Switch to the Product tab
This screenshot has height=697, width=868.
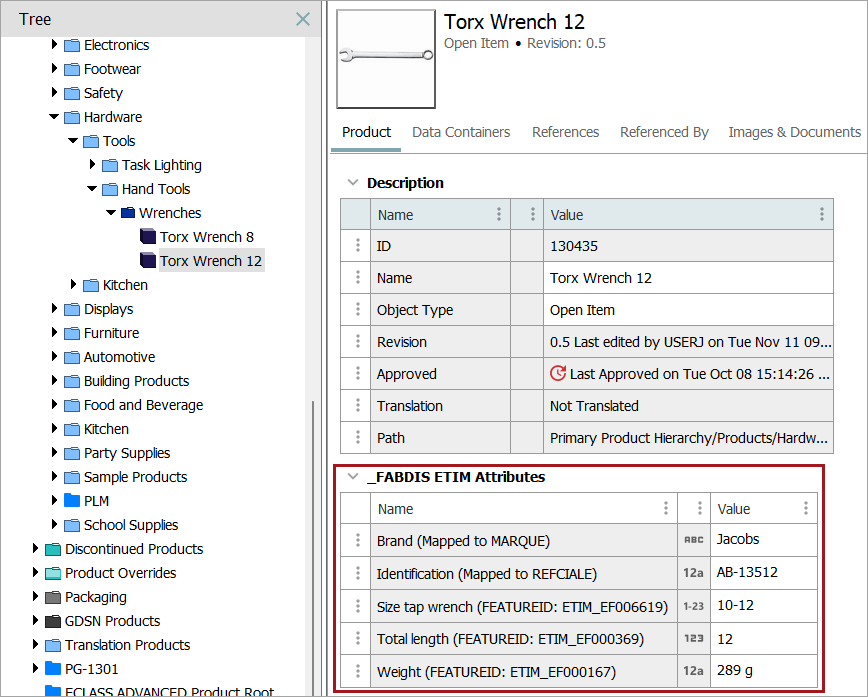tap(366, 132)
